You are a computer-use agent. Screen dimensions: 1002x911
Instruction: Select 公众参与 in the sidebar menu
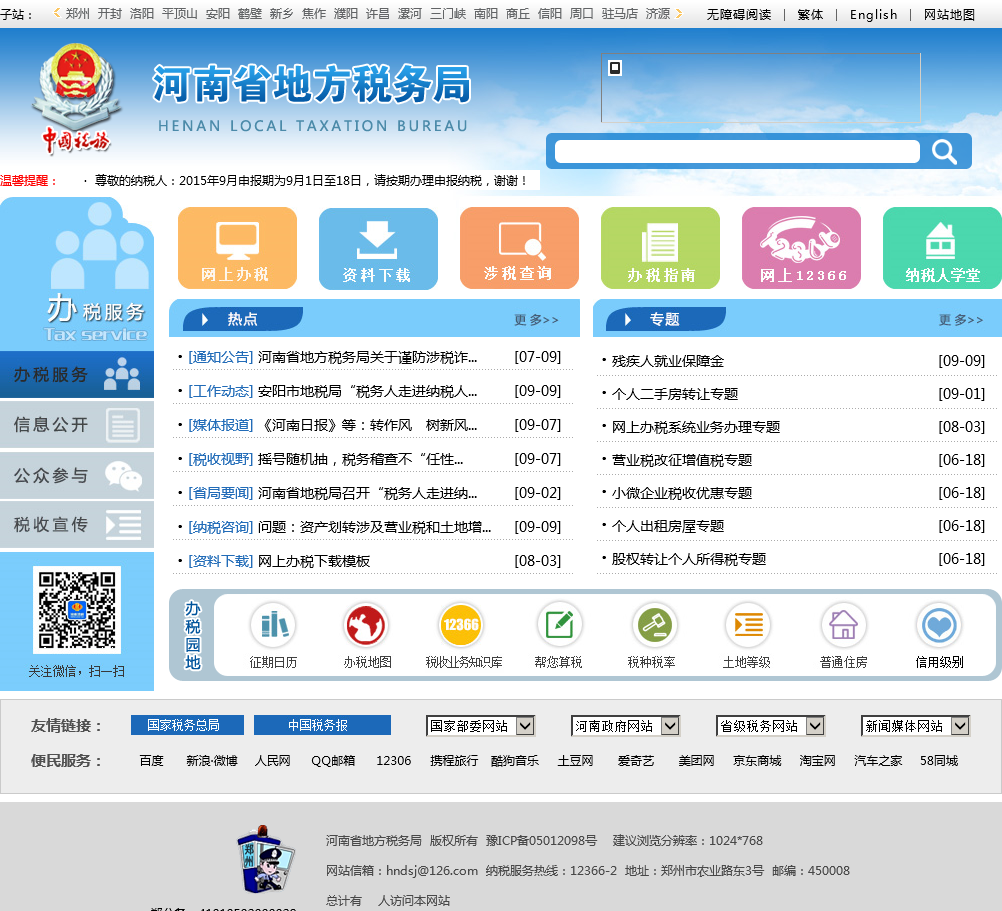[x=77, y=475]
